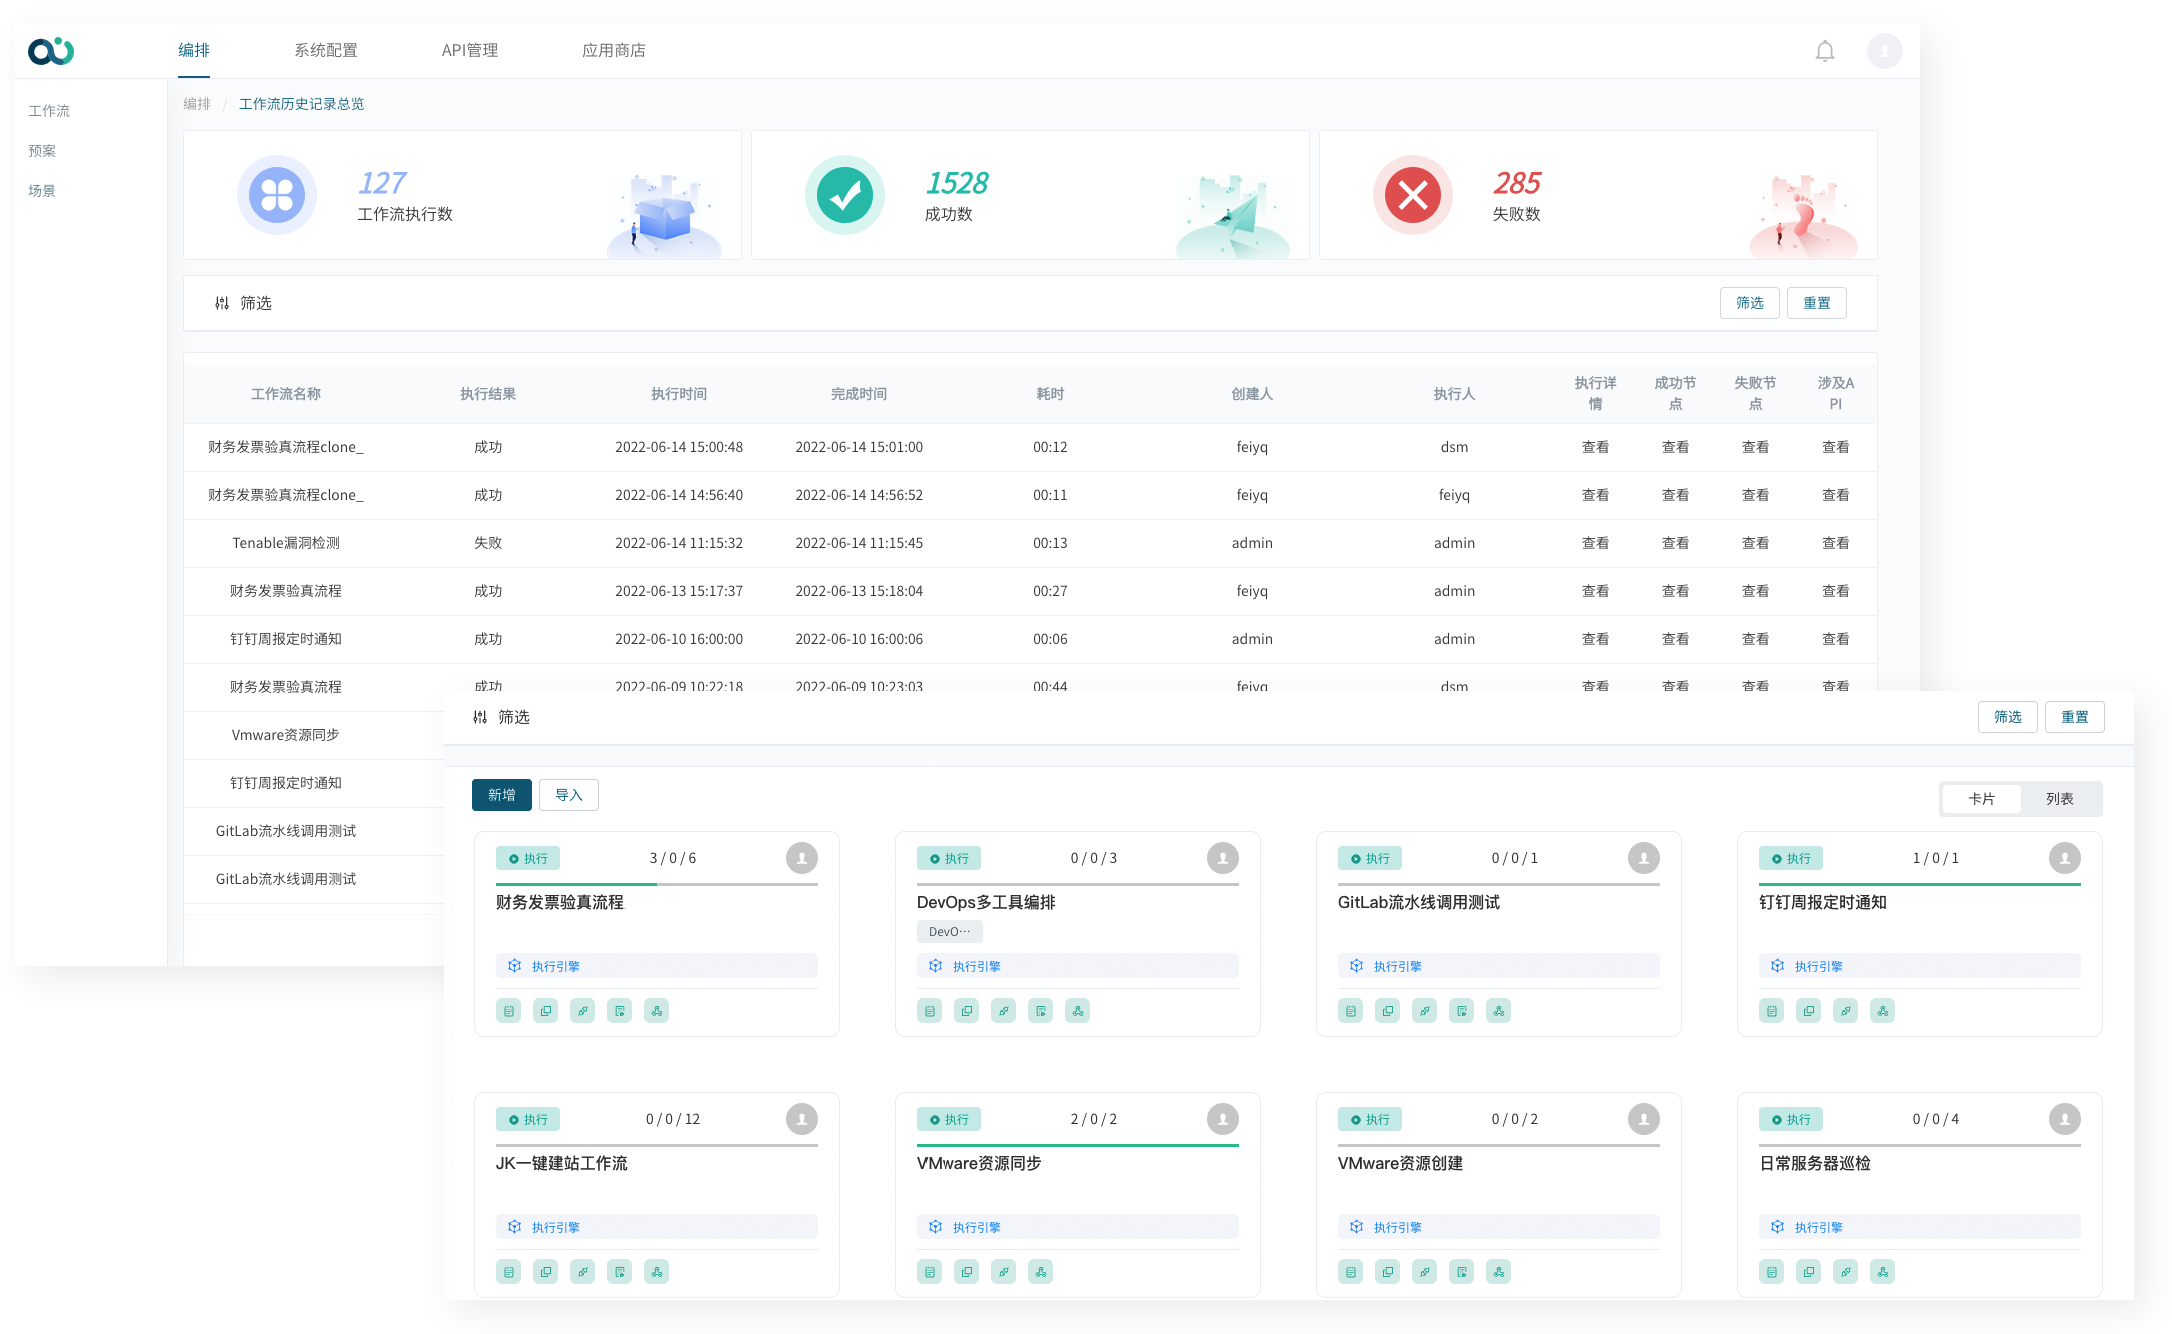Click the copy icon on VMware资源同步 card
Image resolution: width=2172 pixels, height=1334 pixels.
[966, 1272]
